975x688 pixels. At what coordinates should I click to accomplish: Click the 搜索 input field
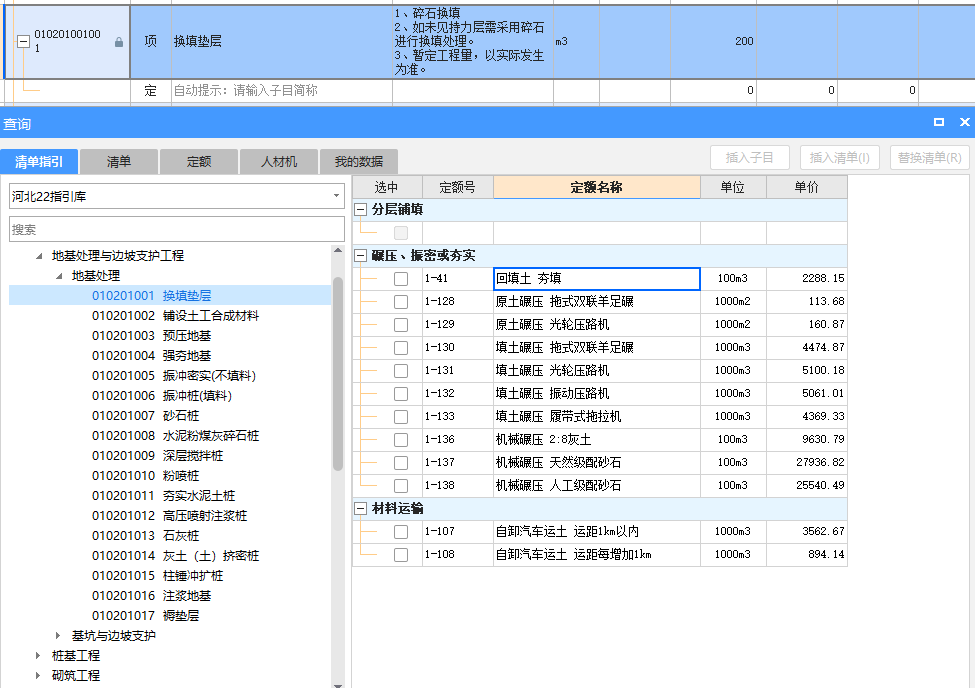click(x=177, y=229)
